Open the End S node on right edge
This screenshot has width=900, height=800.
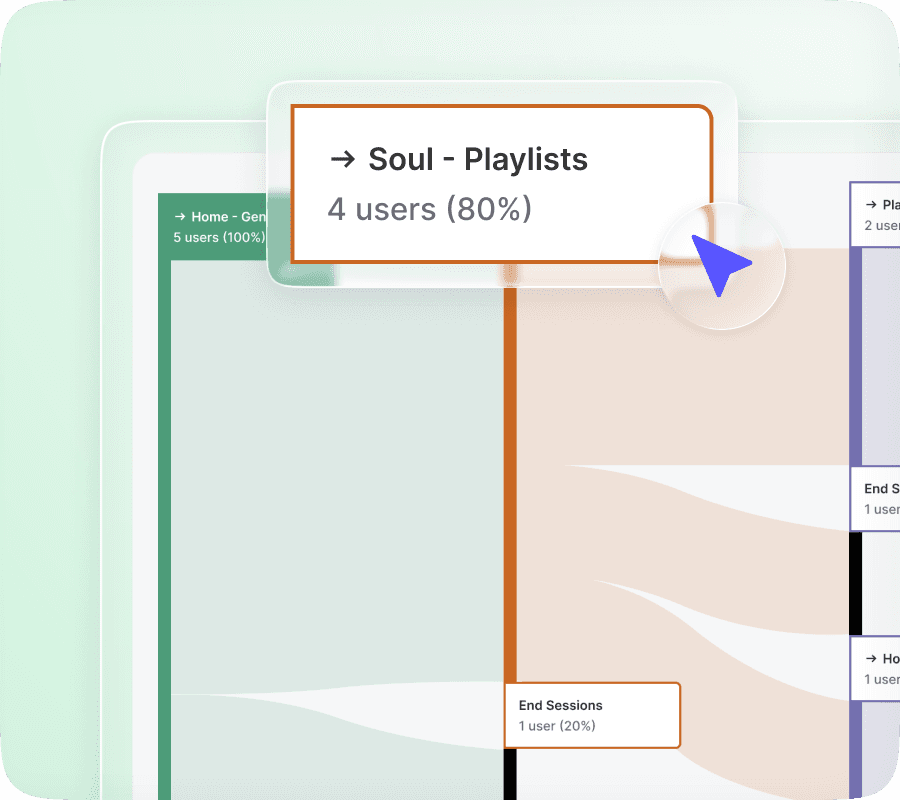875,499
